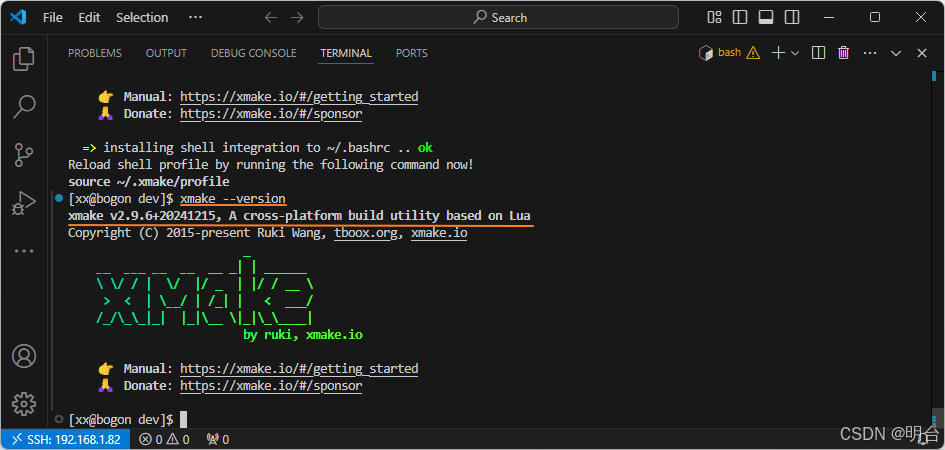Open top Donate sponsor link
The image size is (945, 450).
[271, 113]
